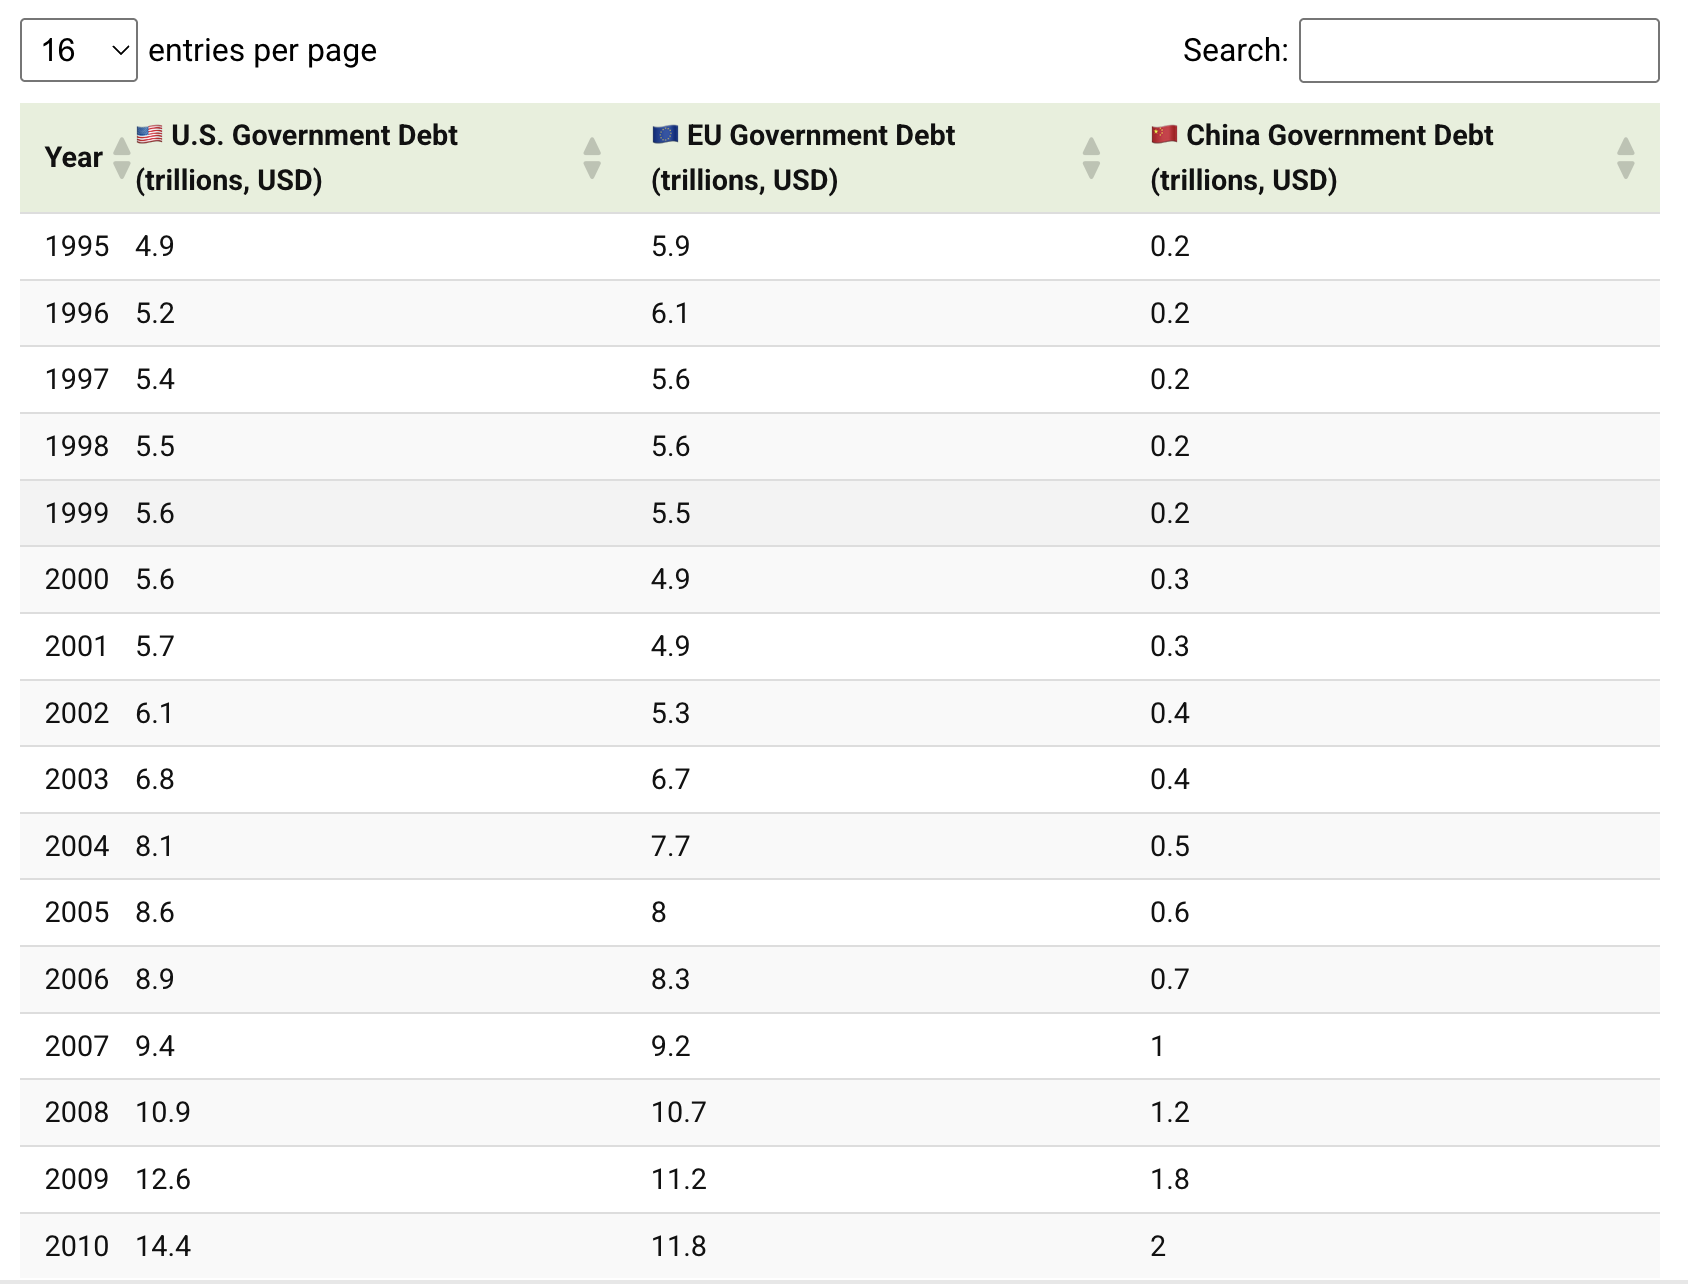The width and height of the screenshot is (1688, 1284).
Task: Click China Government Debt header text
Action: coord(1339,136)
